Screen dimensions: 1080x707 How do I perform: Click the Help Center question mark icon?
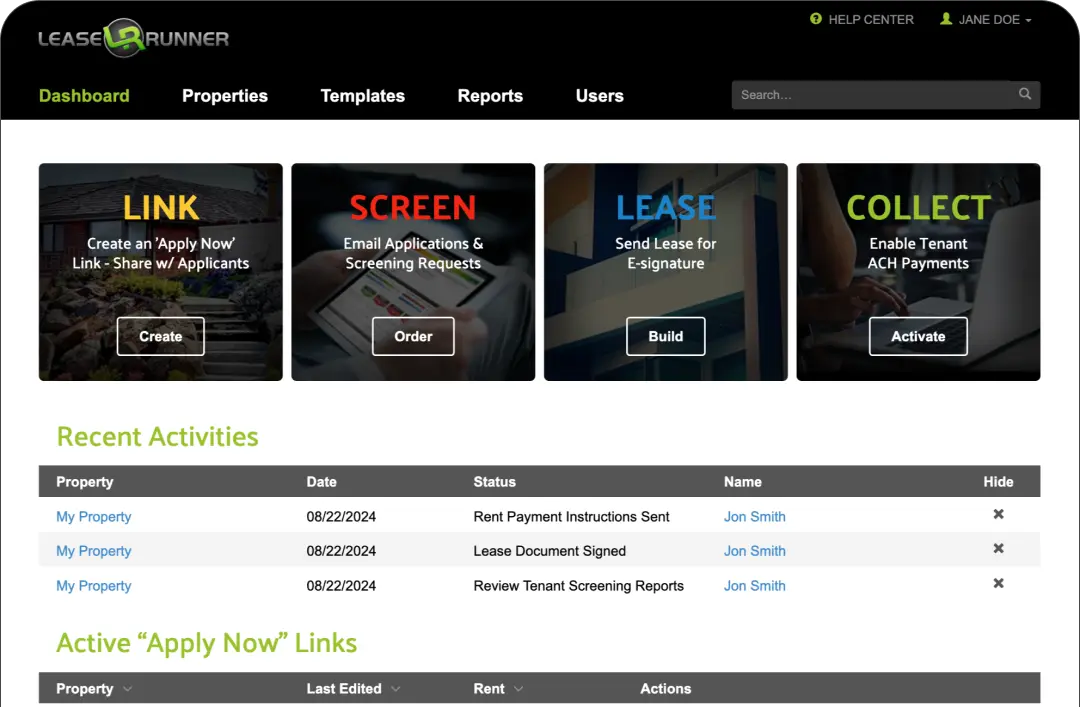coord(816,19)
